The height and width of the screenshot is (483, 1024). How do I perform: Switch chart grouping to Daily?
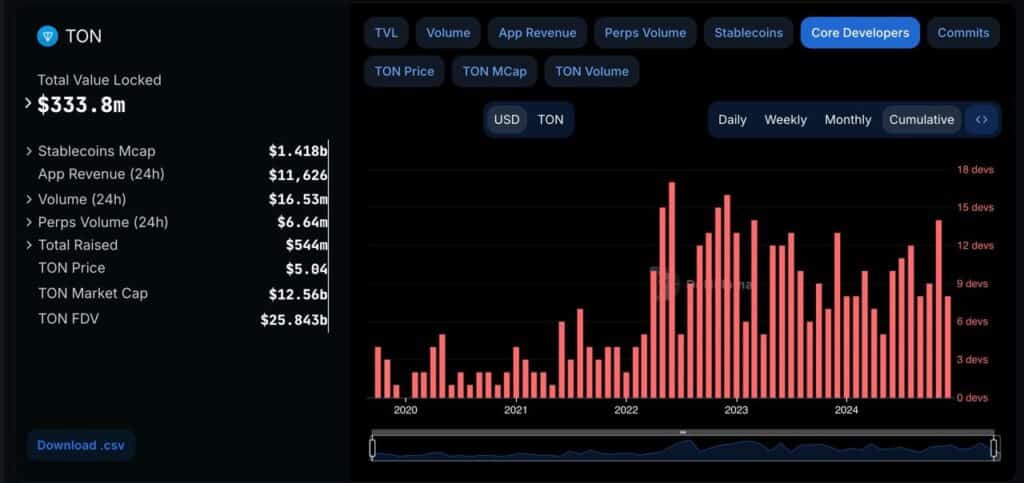pos(732,120)
